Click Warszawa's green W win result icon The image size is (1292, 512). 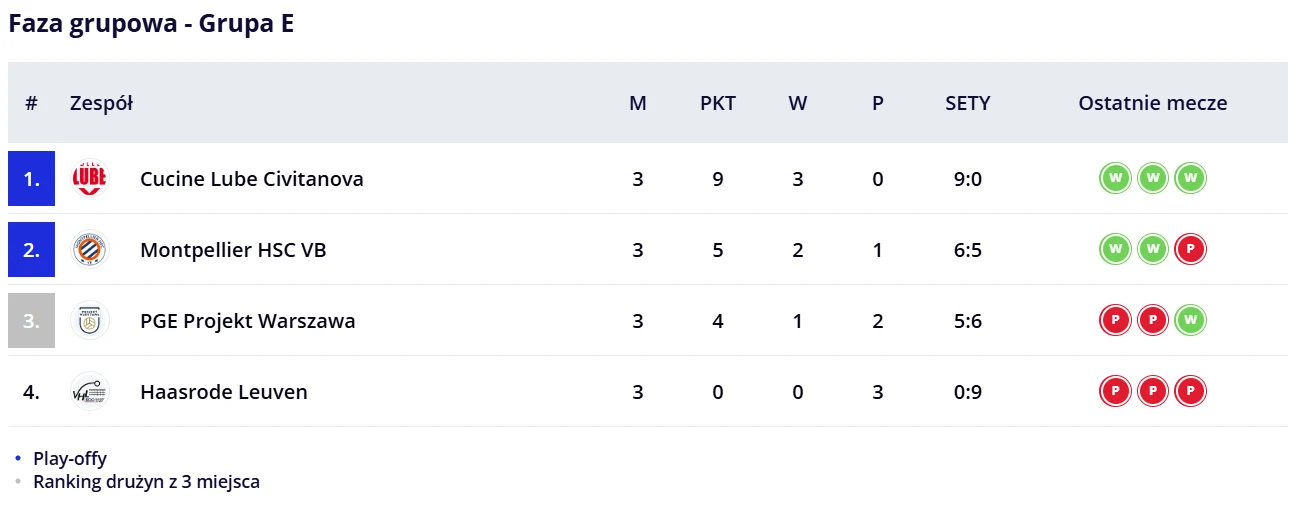(x=1191, y=321)
